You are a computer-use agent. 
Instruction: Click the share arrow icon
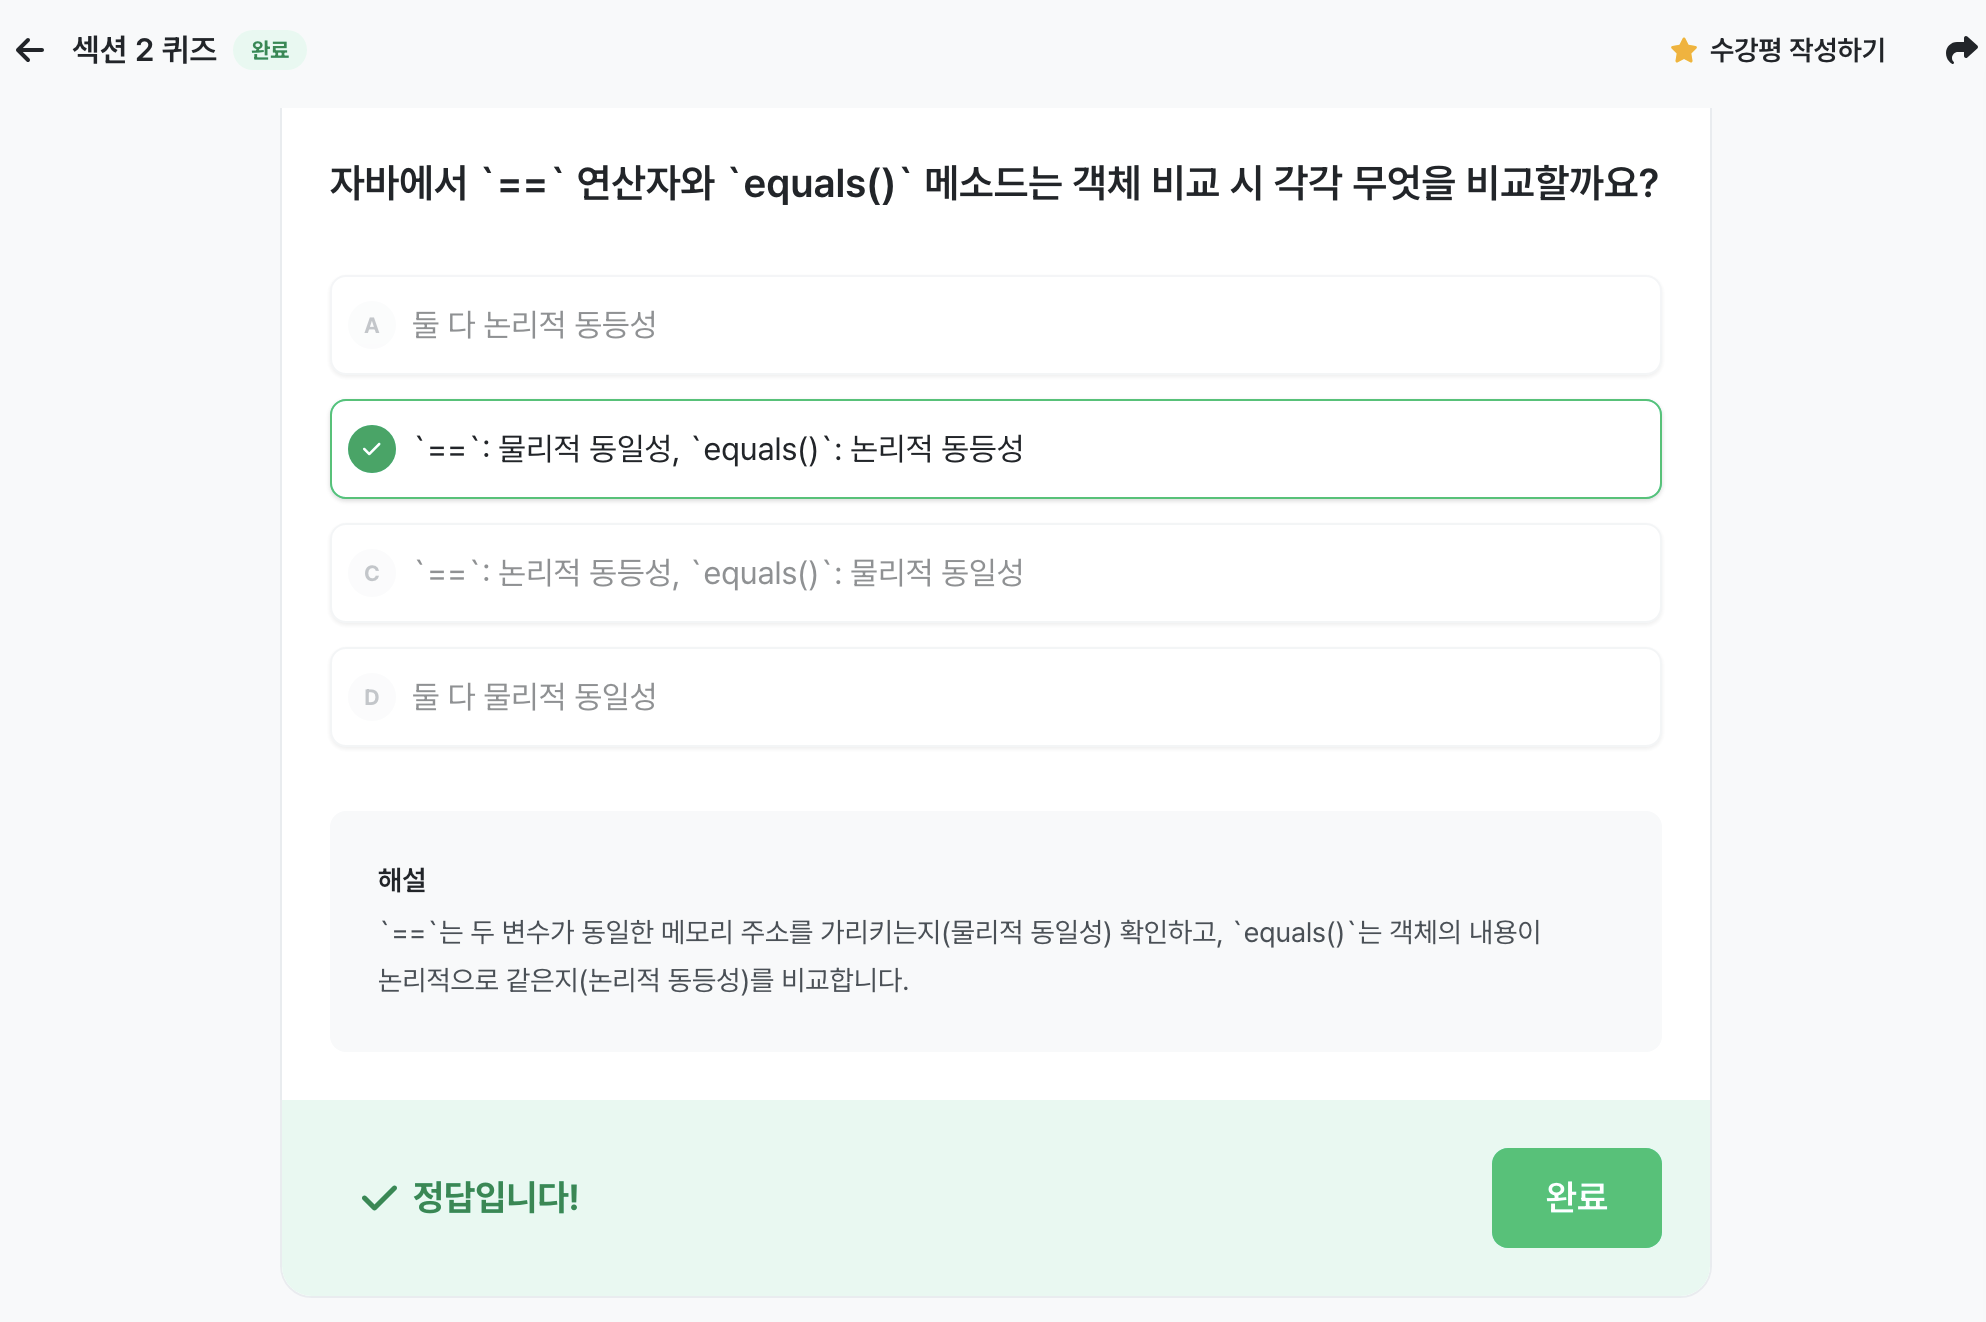(1961, 50)
